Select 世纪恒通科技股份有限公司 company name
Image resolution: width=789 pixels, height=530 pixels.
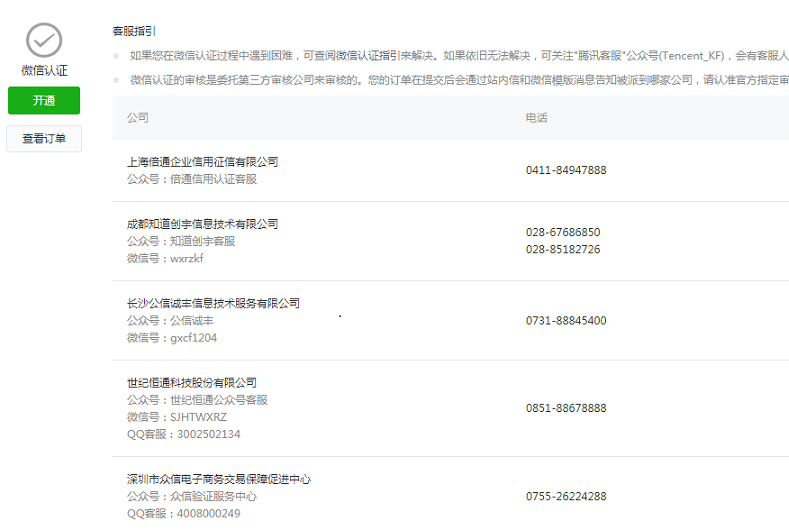pos(192,383)
